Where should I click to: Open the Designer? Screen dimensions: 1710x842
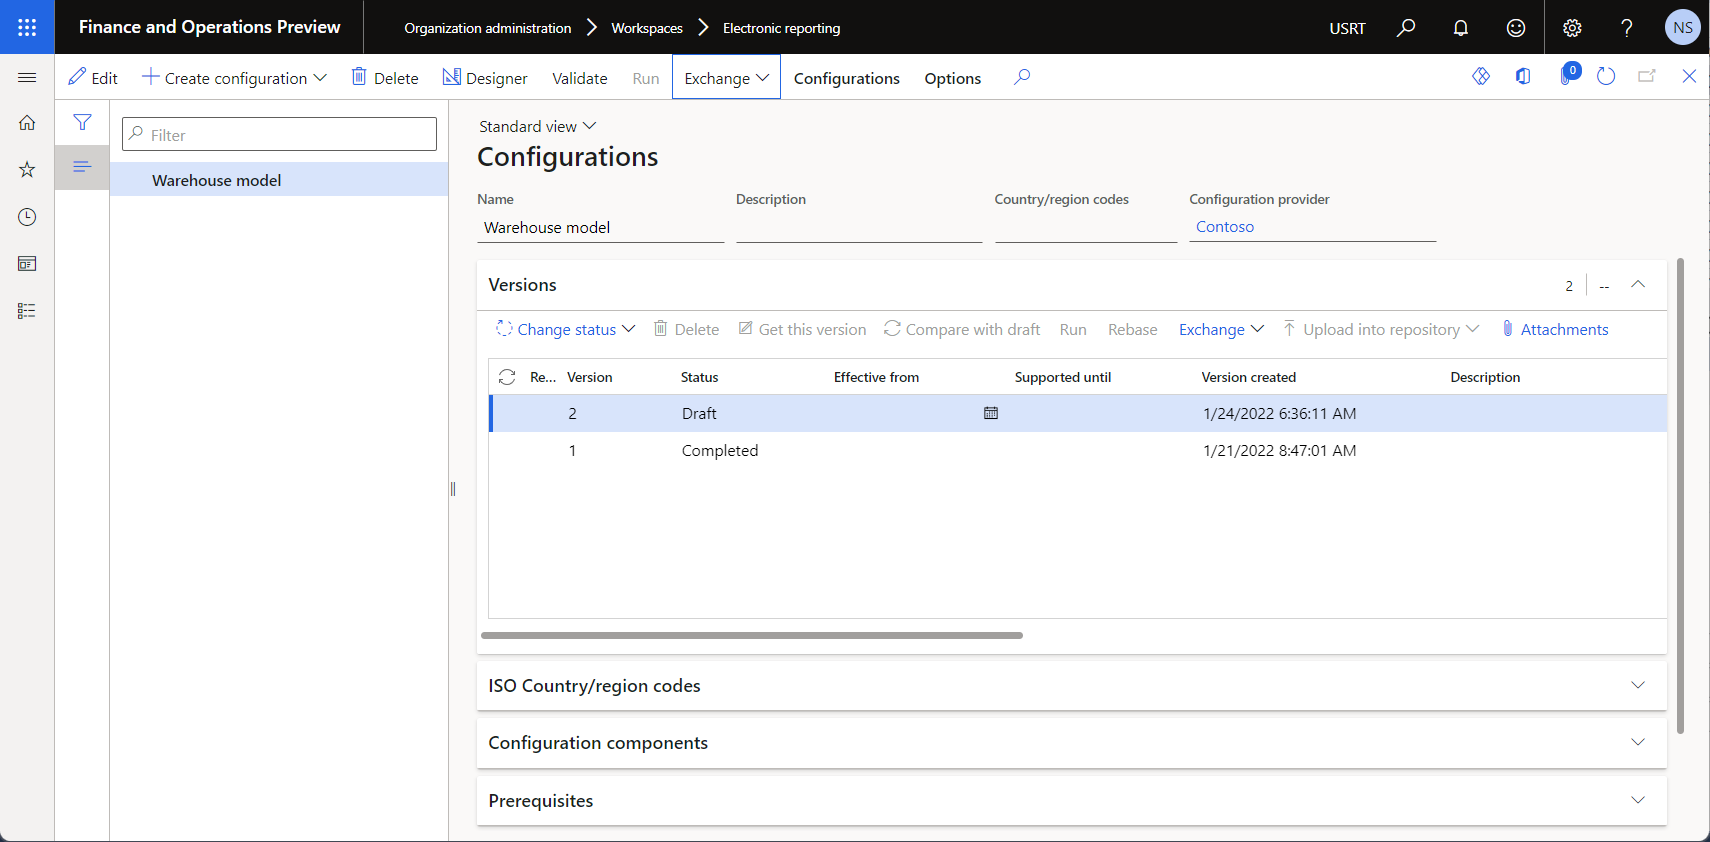click(485, 77)
